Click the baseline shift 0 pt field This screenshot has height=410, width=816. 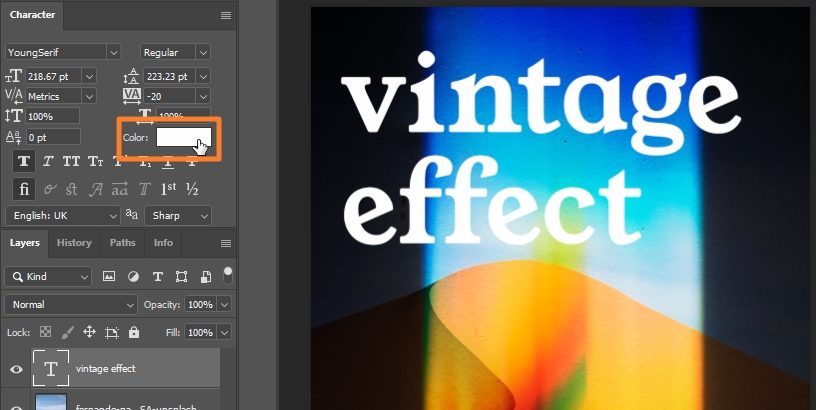53,137
